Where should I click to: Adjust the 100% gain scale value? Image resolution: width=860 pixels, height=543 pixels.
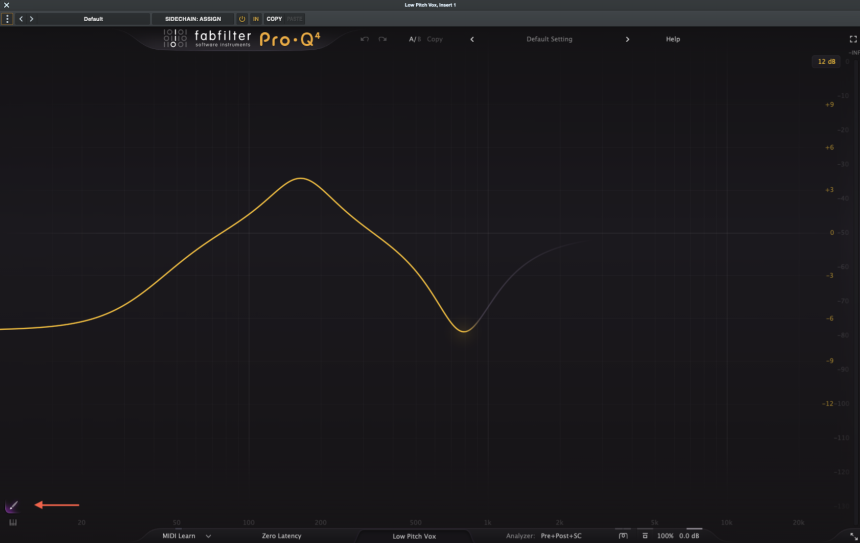pyautogui.click(x=665, y=536)
